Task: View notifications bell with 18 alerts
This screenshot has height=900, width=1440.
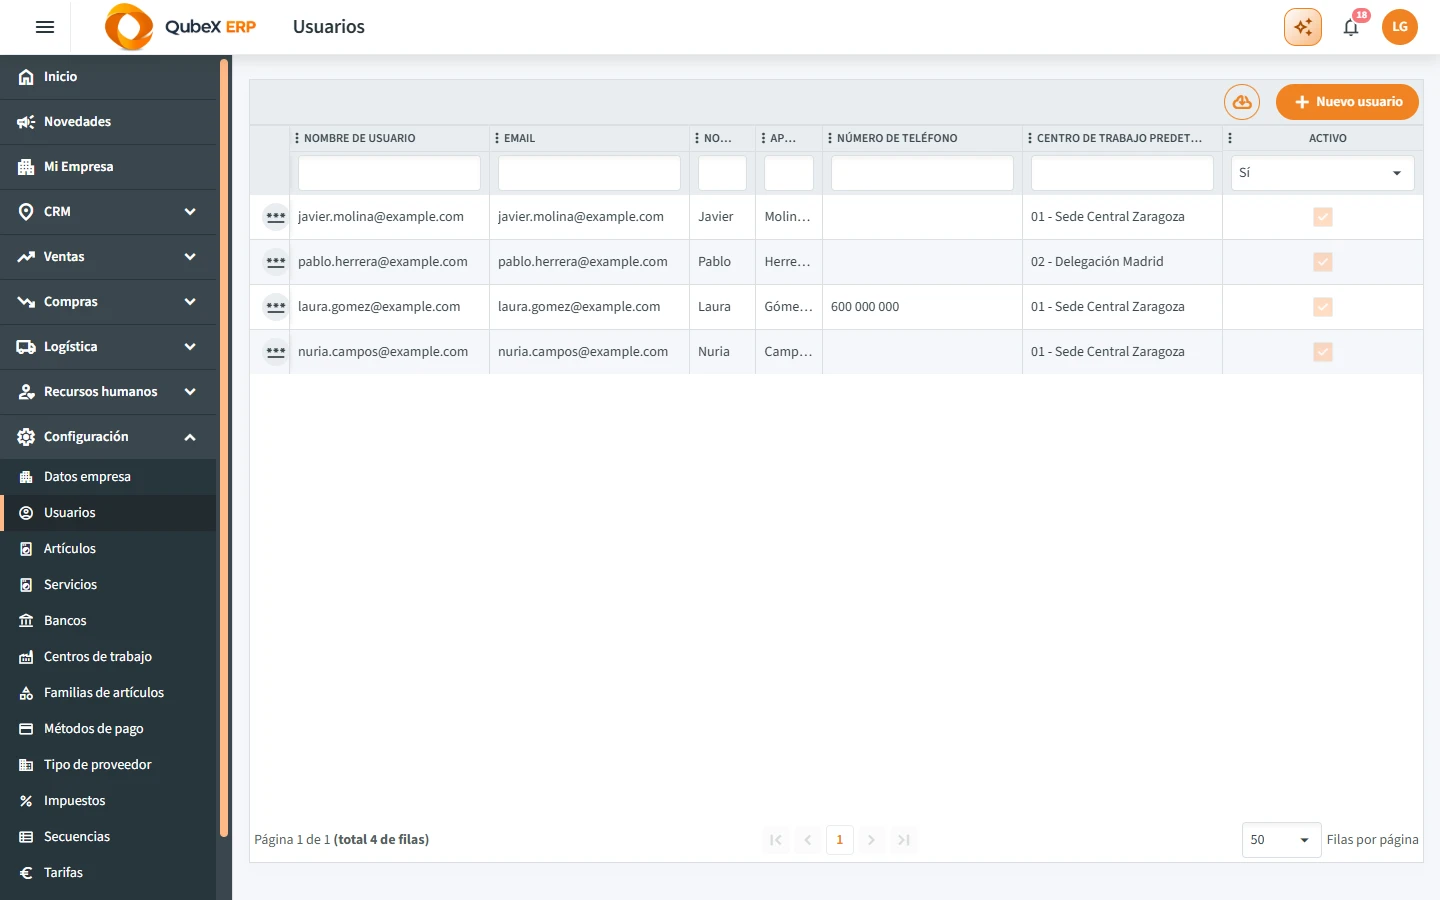Action: pyautogui.click(x=1352, y=27)
